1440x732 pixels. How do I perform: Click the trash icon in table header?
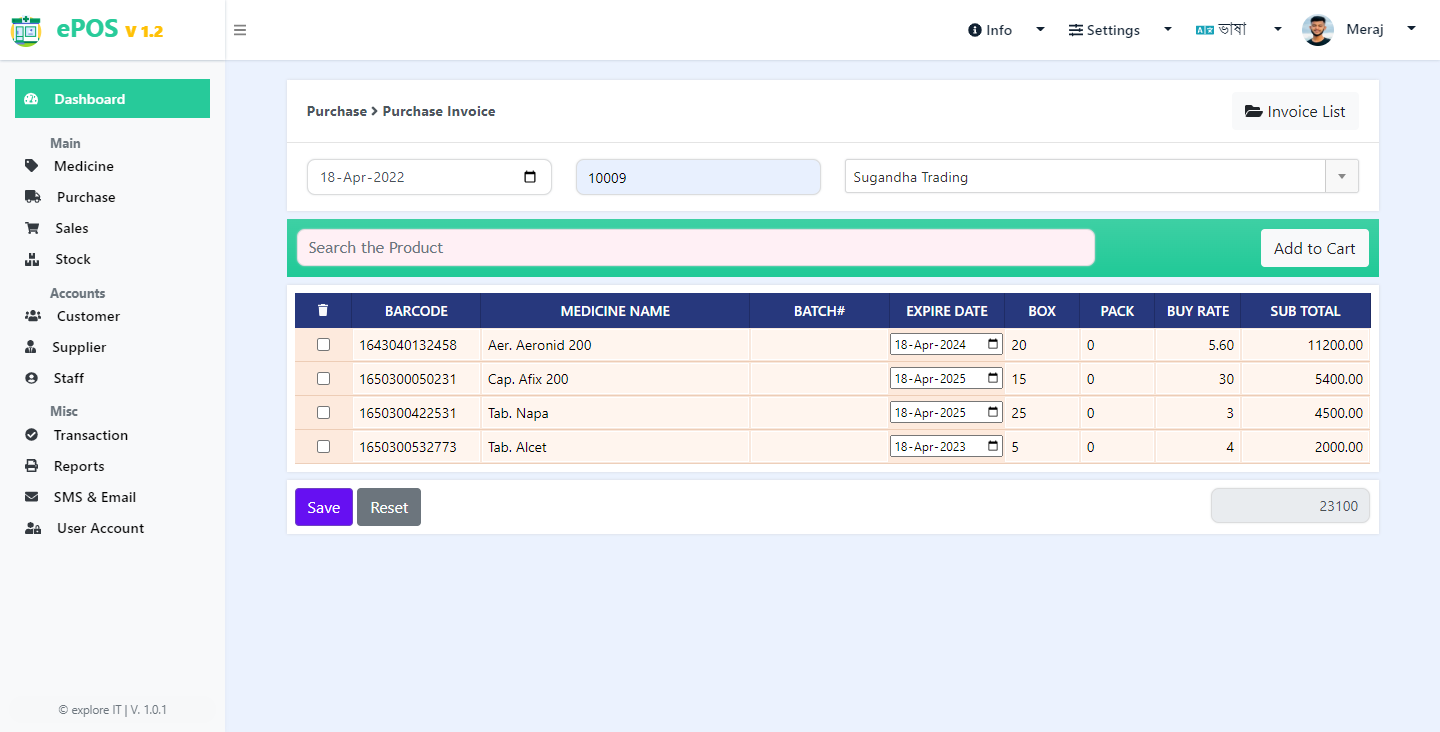click(x=323, y=311)
